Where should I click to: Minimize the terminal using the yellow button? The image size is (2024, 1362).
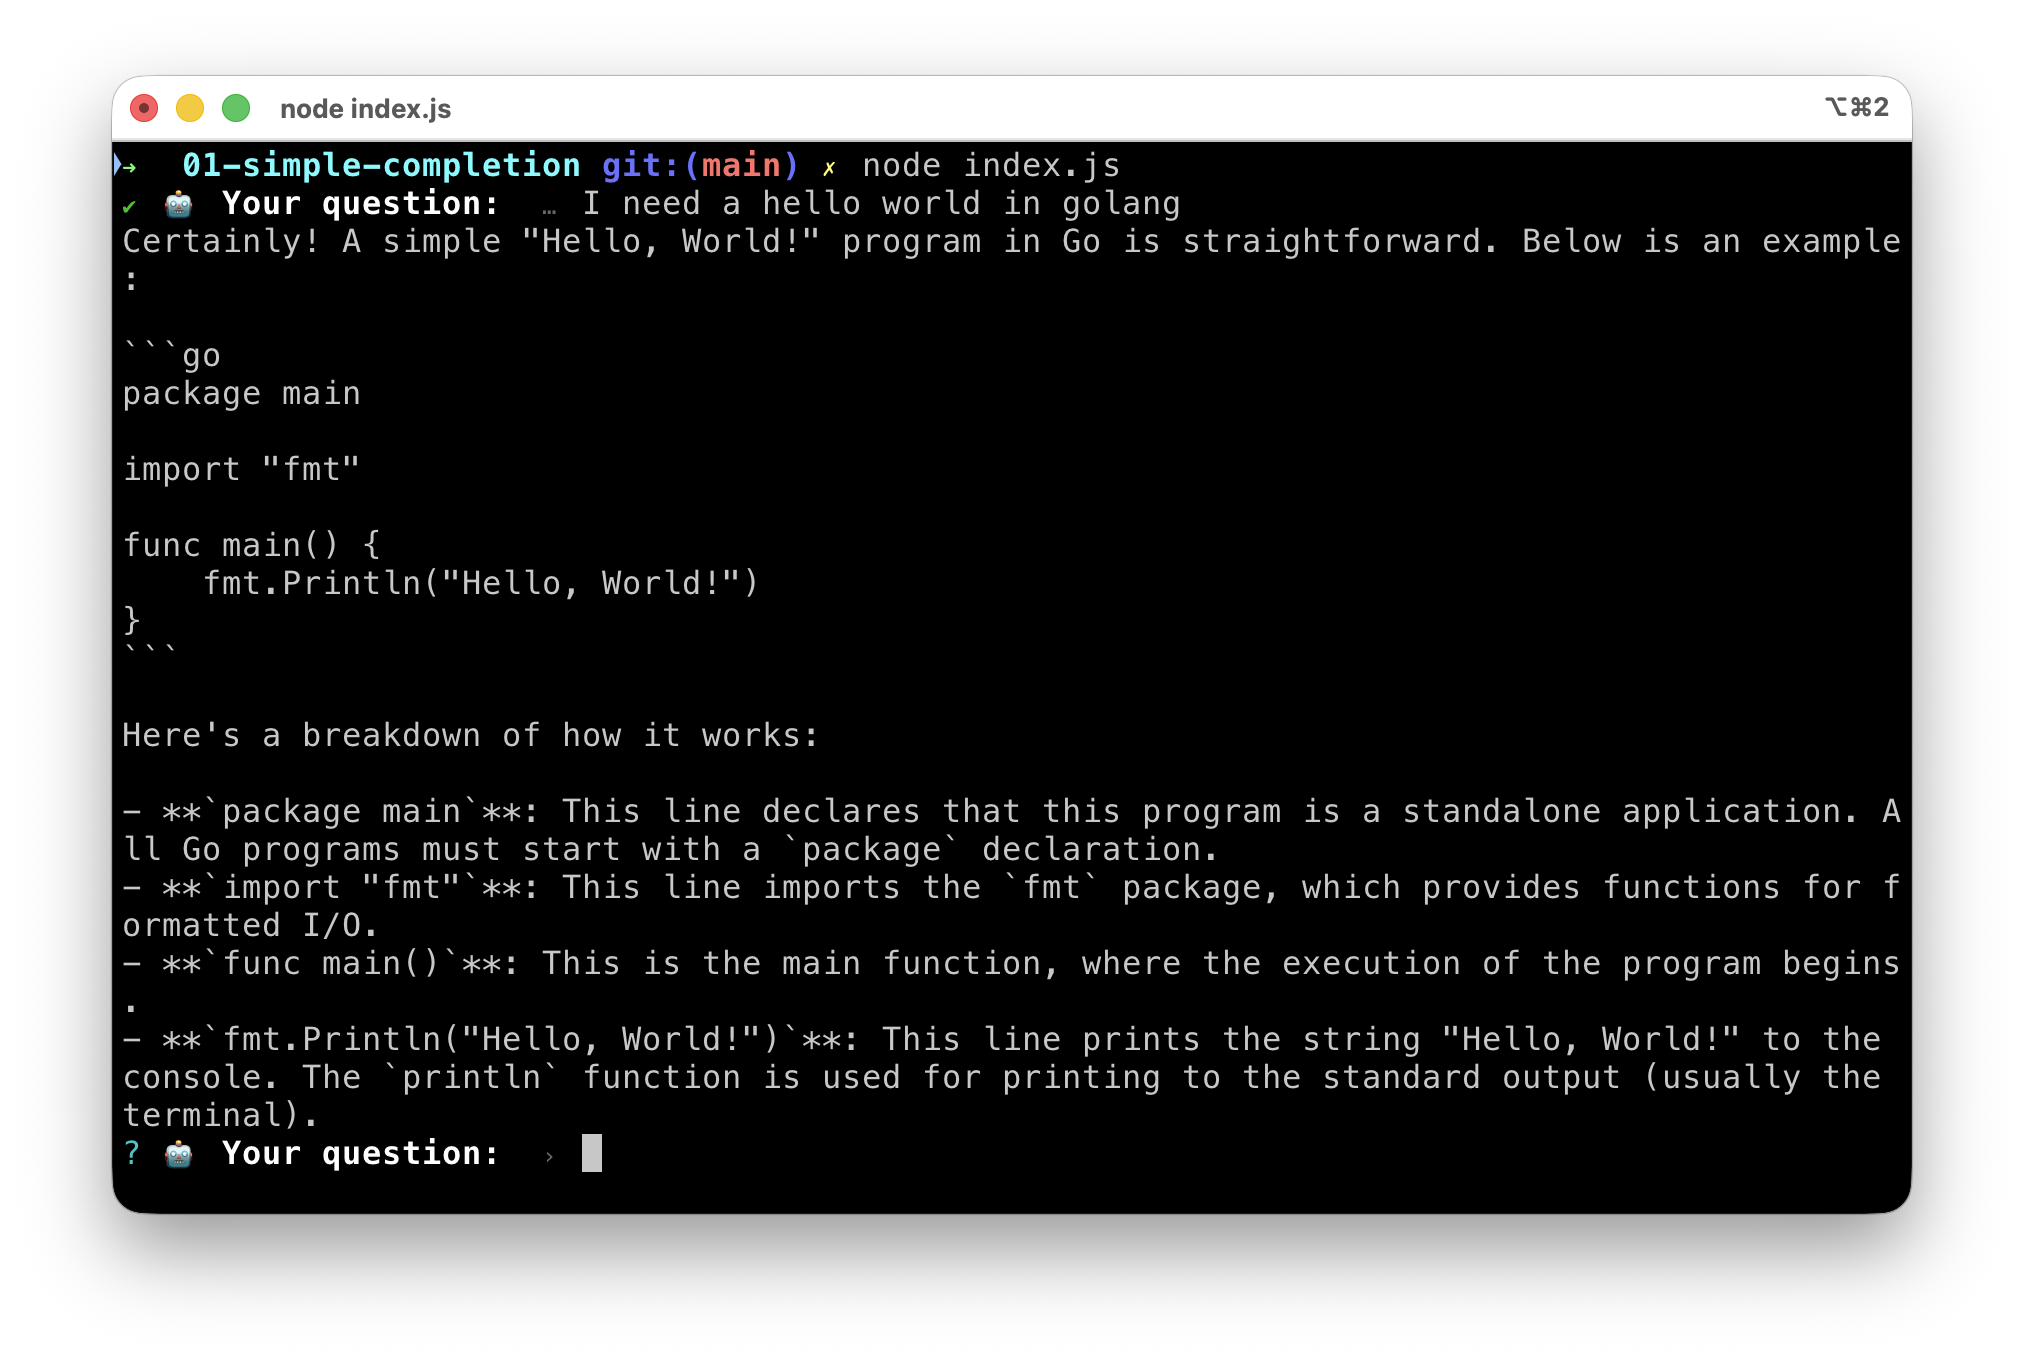[190, 108]
